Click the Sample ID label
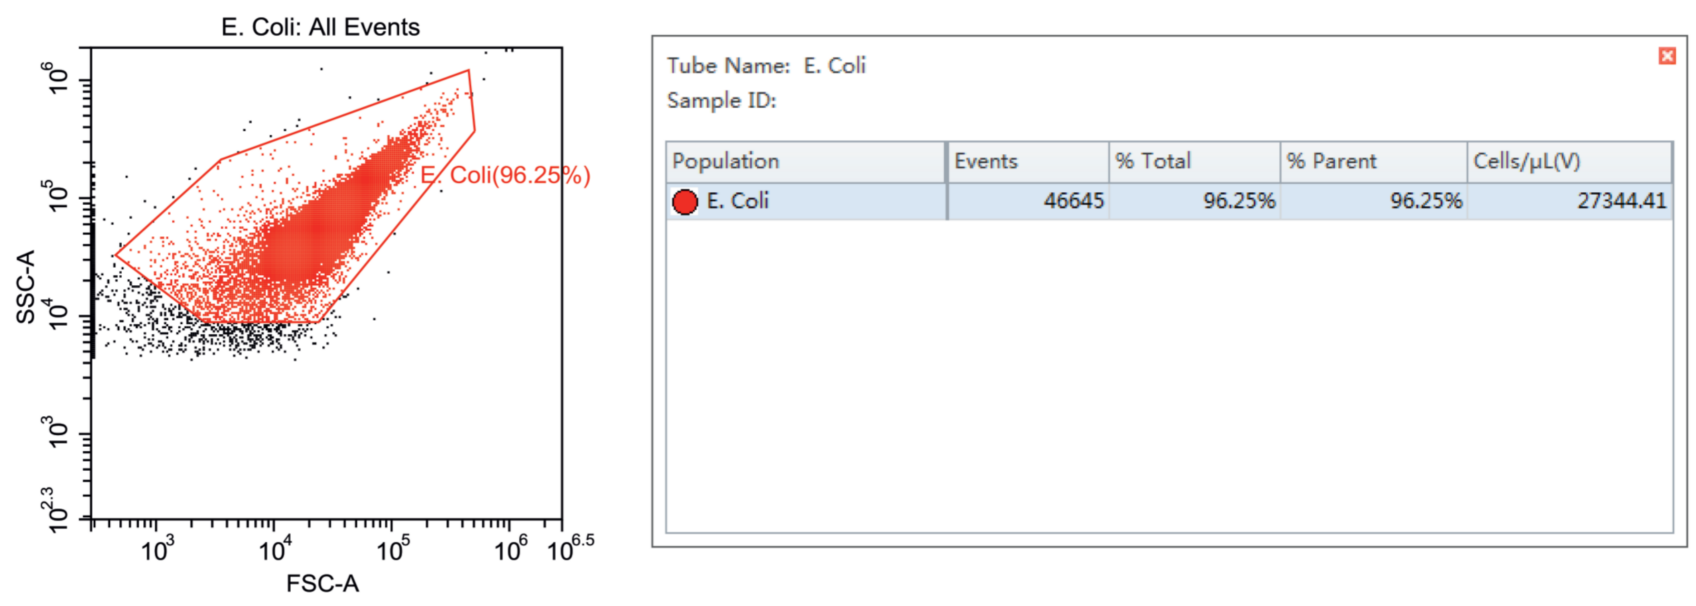 coord(721,101)
